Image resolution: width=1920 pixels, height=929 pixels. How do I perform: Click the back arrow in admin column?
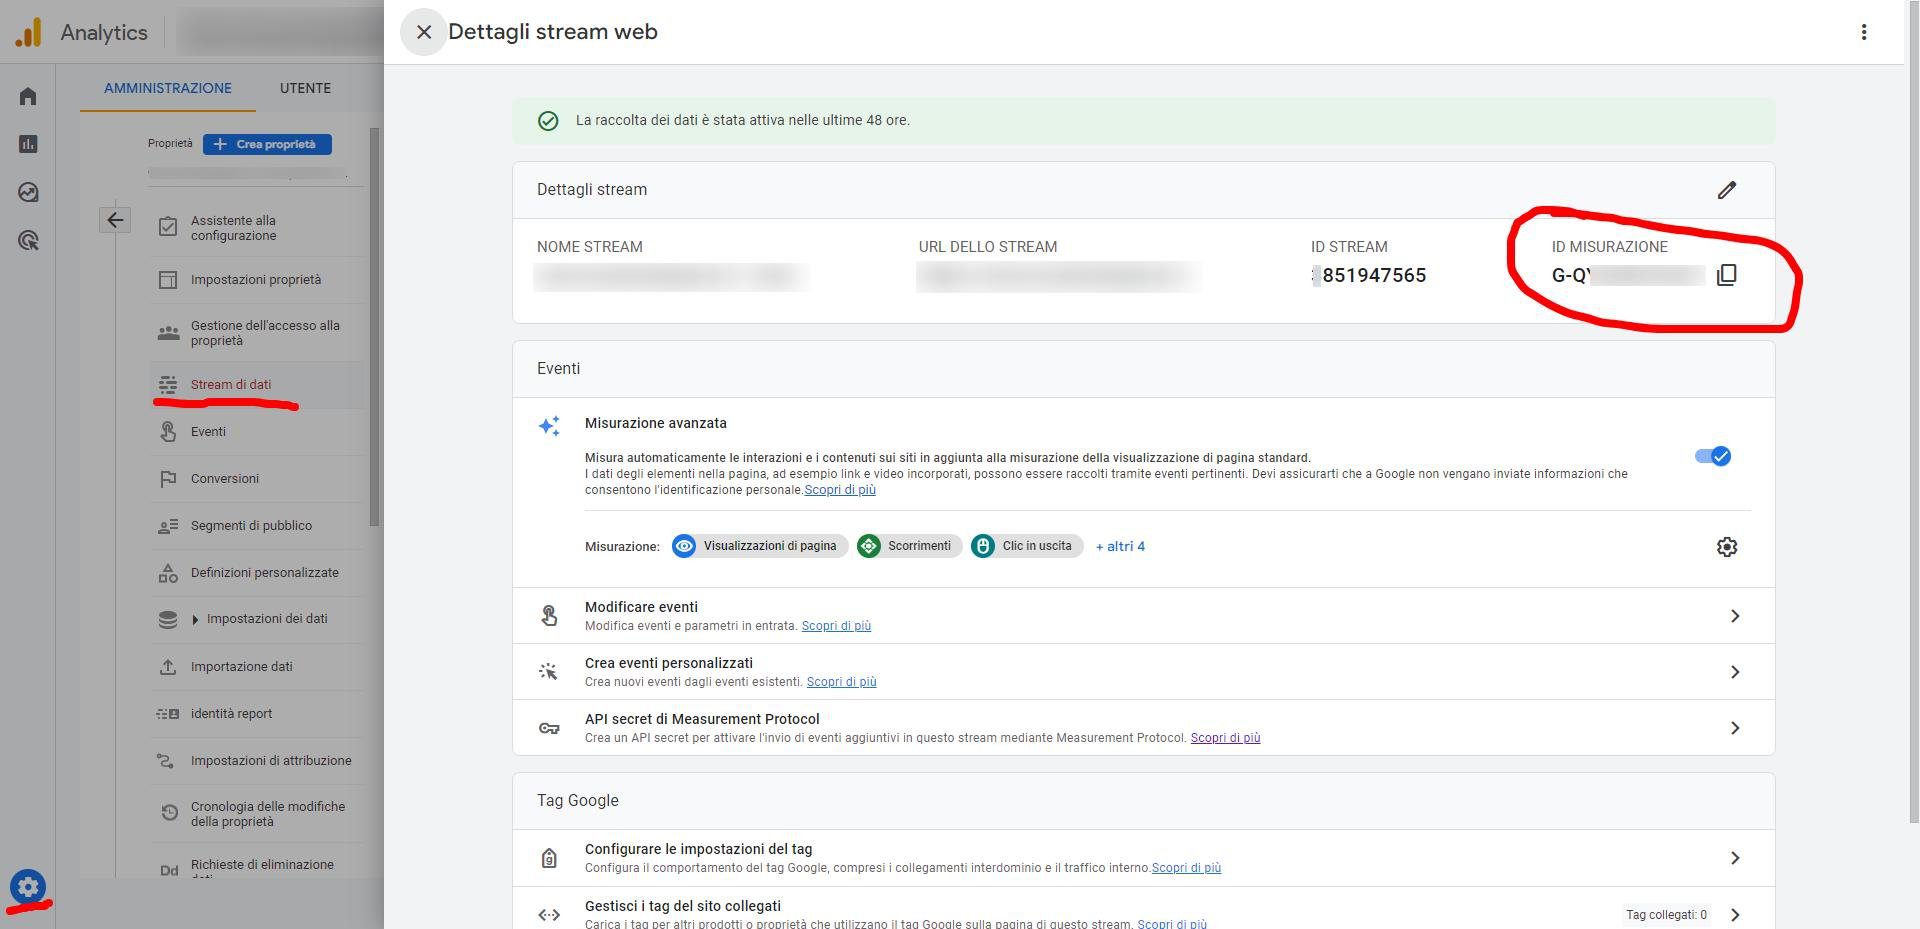[115, 220]
